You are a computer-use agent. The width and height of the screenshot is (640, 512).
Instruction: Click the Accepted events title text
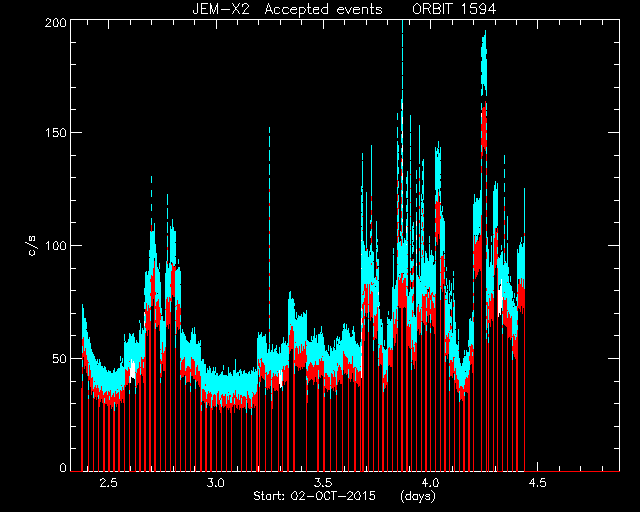point(323,9)
